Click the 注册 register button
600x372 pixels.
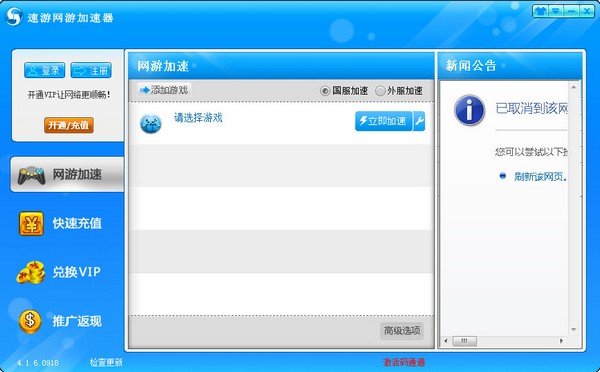tap(91, 70)
